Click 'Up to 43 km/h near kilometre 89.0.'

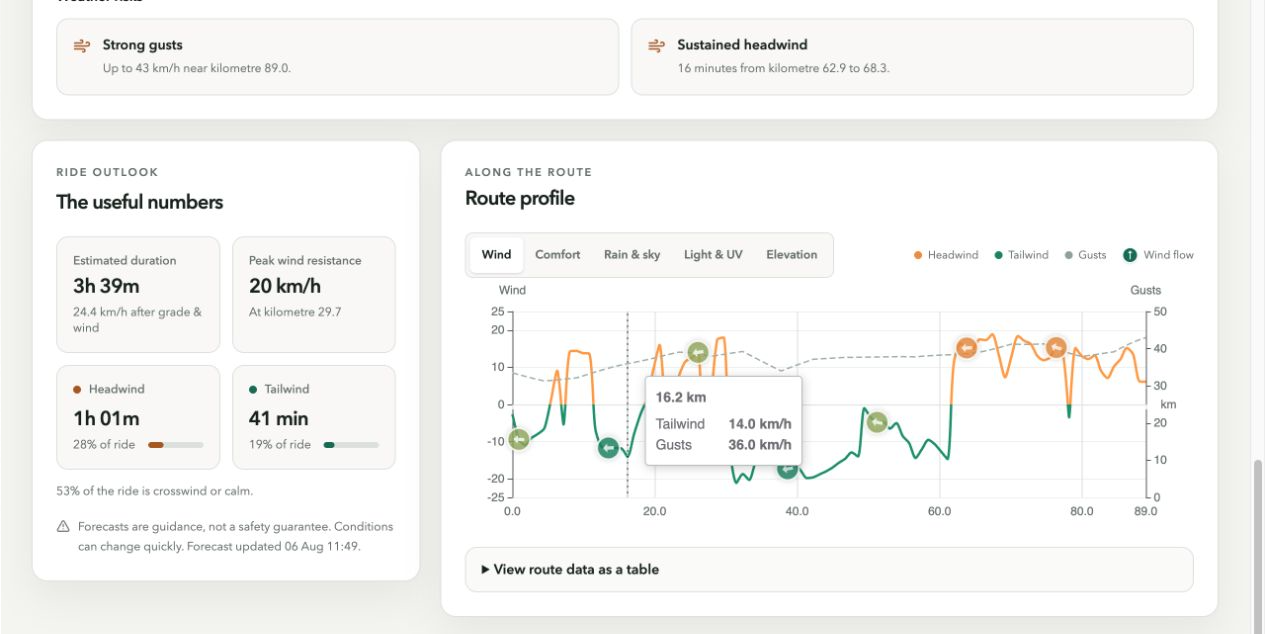tap(197, 69)
